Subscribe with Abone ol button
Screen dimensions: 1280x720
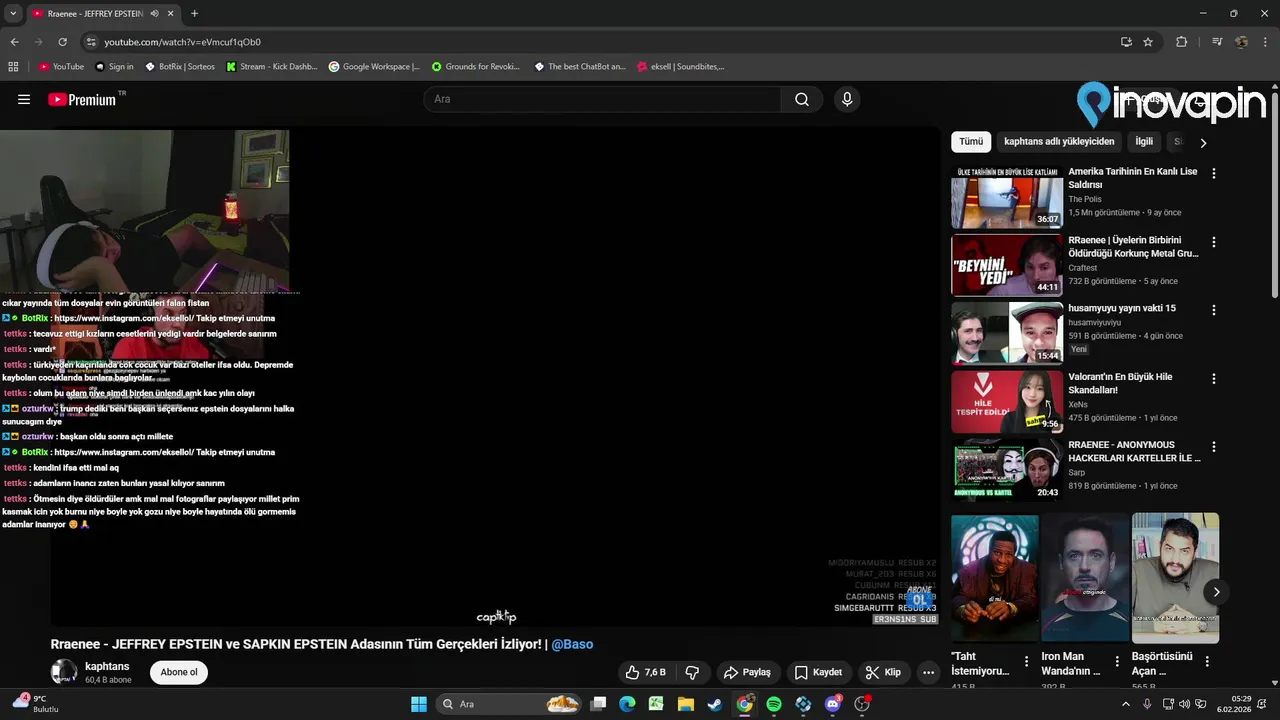[x=179, y=672]
